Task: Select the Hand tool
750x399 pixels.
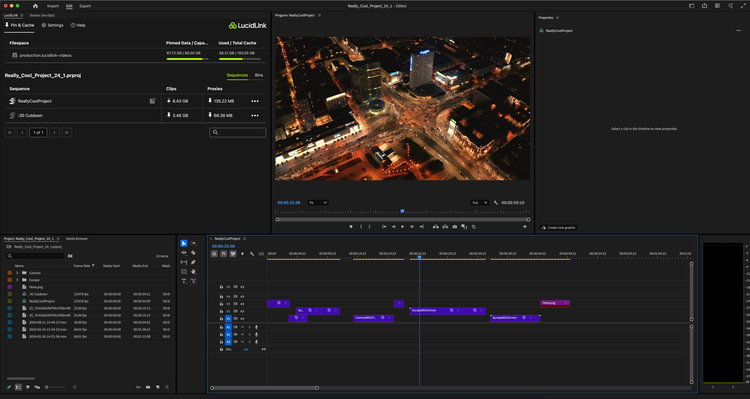Action: pos(193,272)
